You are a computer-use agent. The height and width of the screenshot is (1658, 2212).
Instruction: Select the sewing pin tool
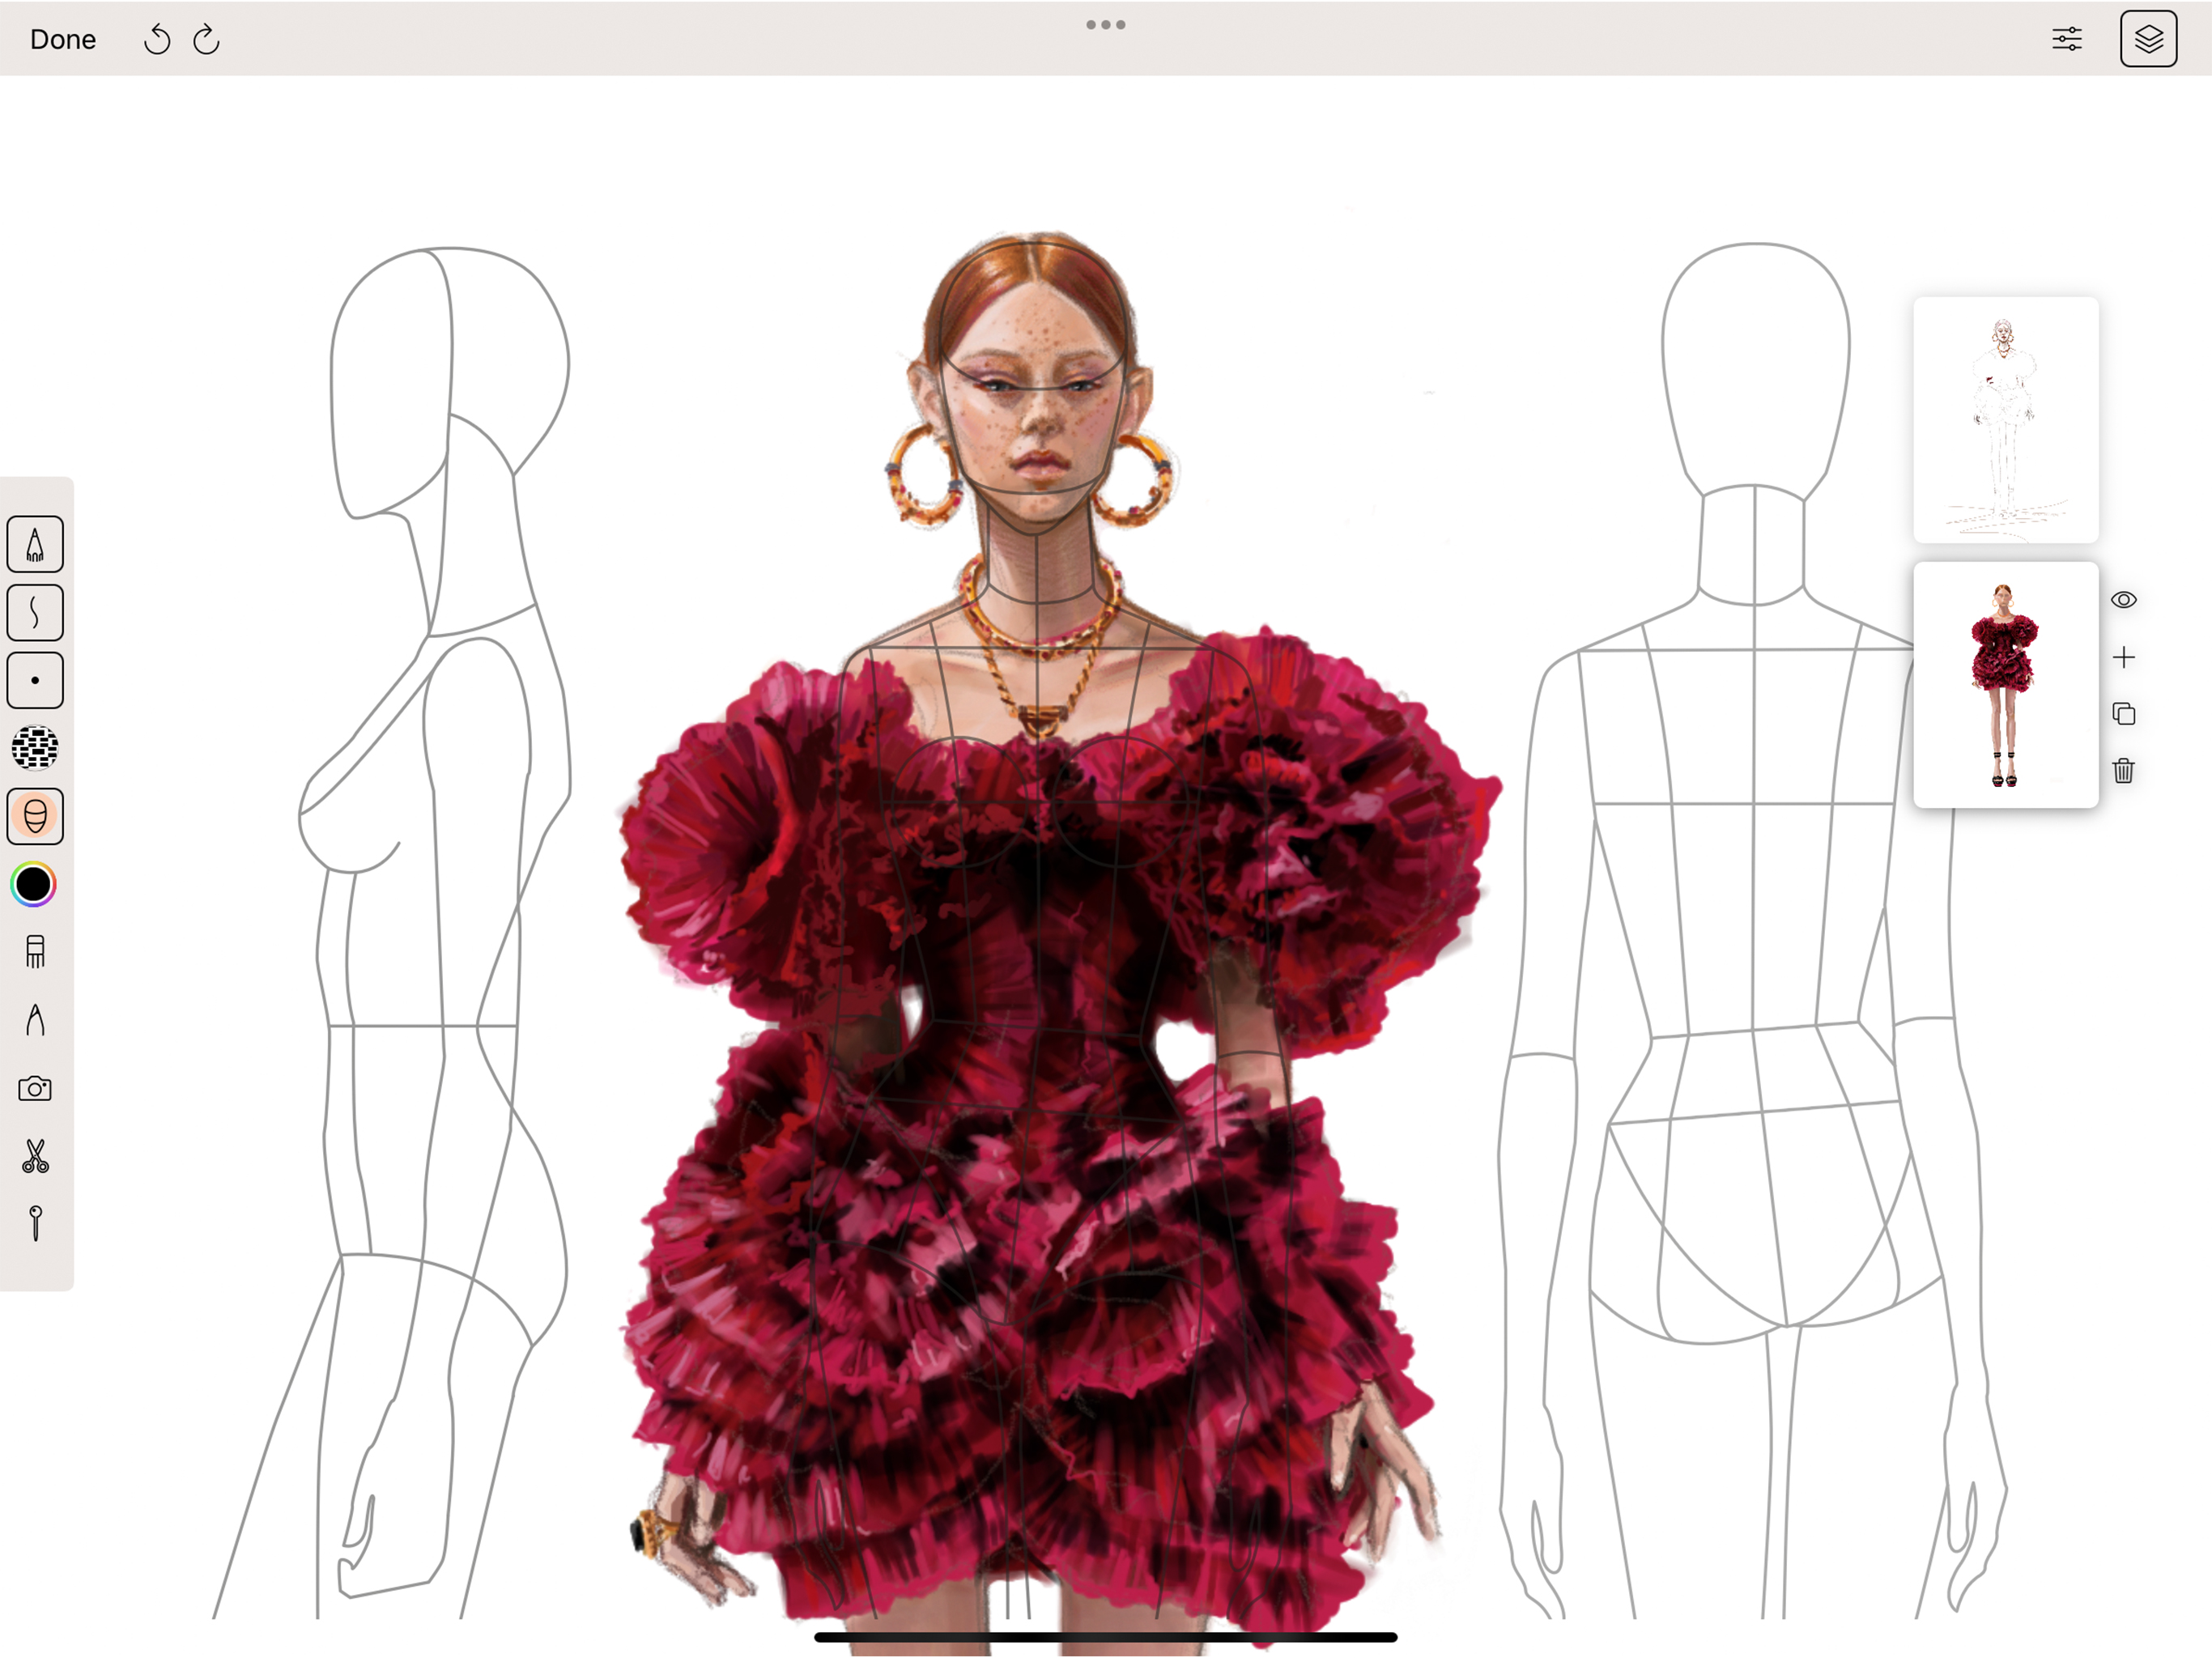pos(35,1223)
